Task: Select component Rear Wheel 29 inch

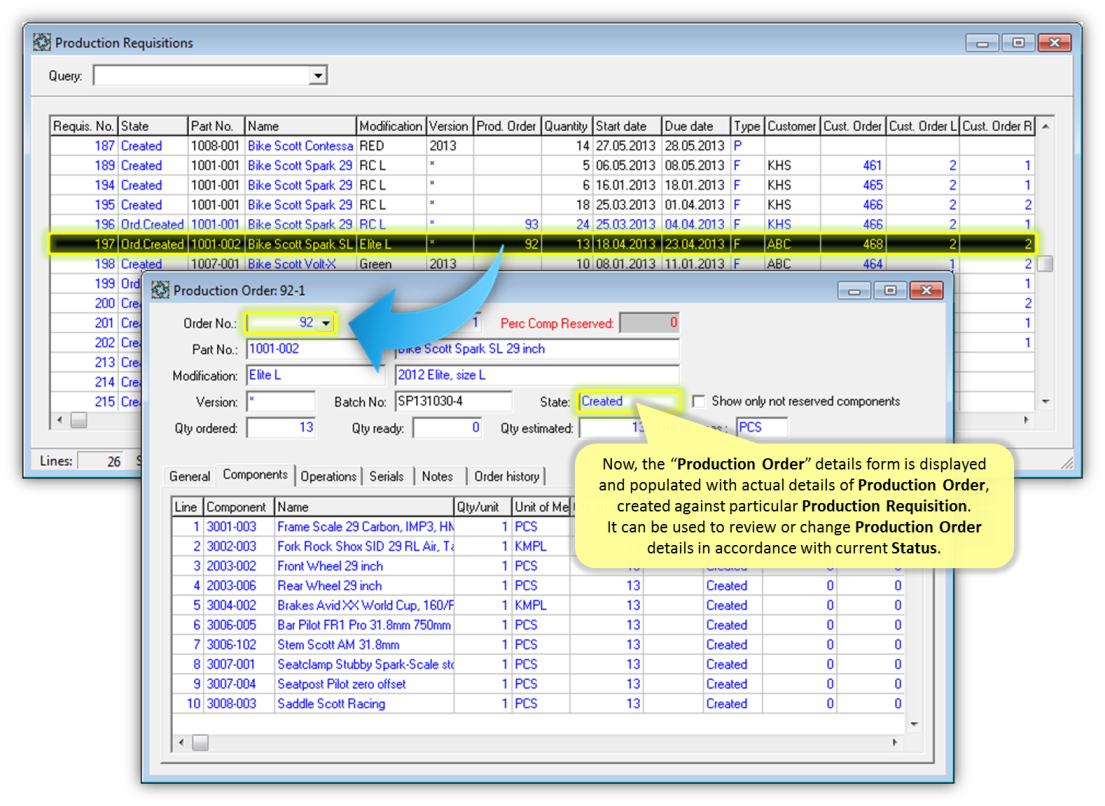Action: [x=538, y=586]
